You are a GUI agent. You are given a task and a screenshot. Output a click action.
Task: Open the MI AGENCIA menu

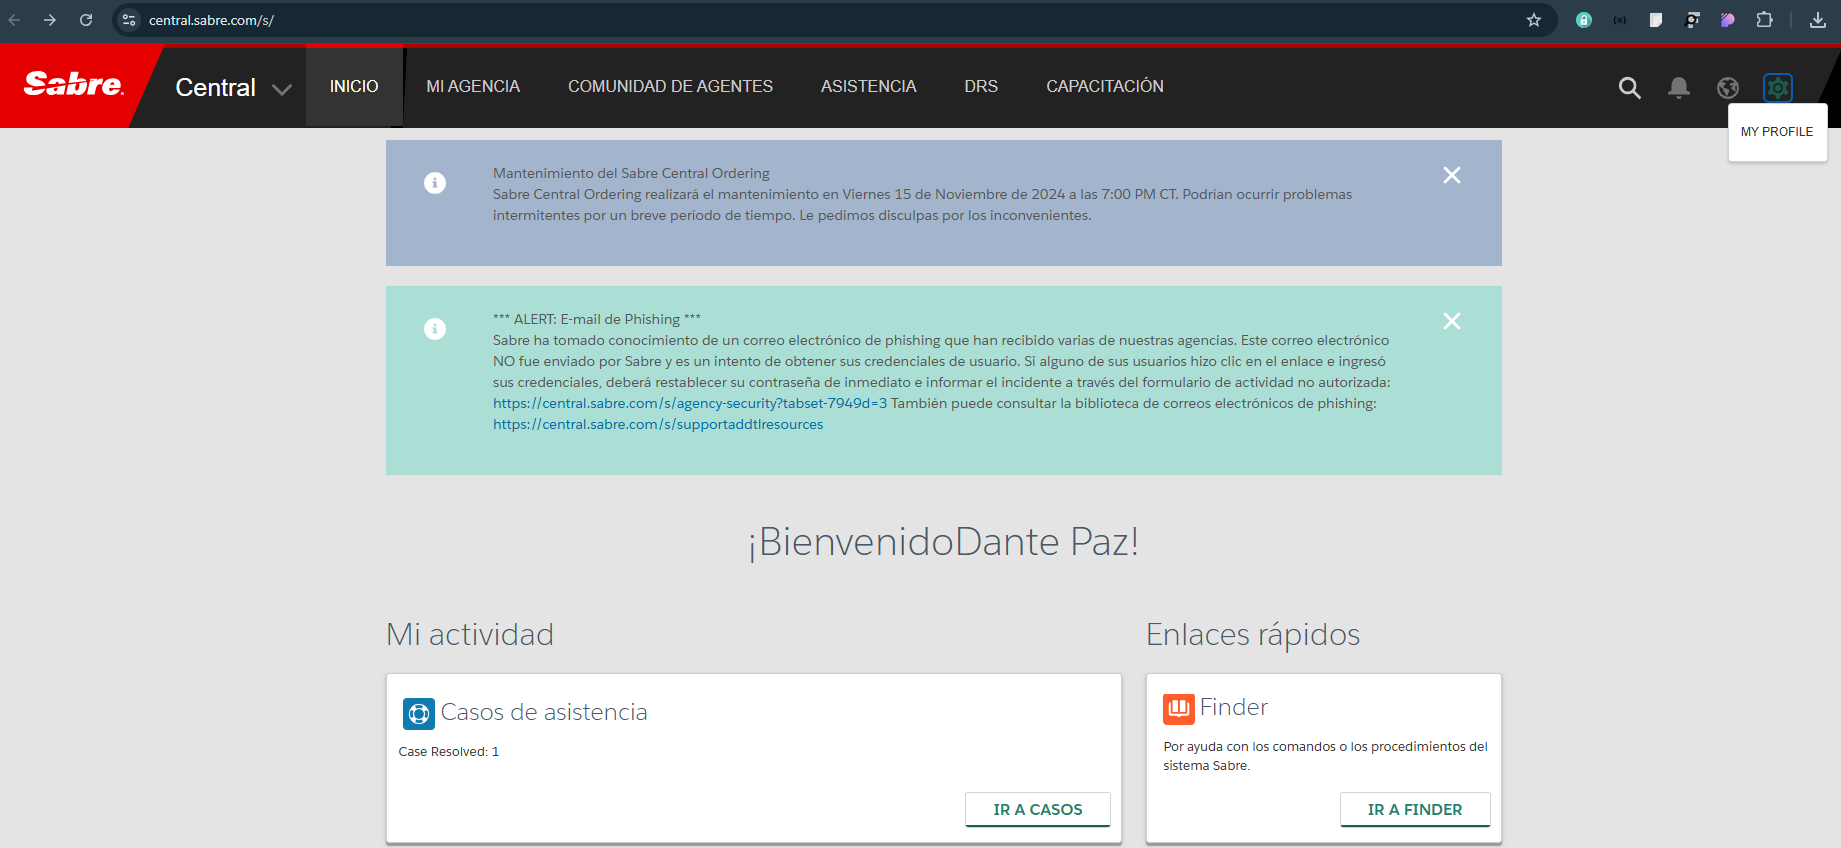(x=473, y=87)
